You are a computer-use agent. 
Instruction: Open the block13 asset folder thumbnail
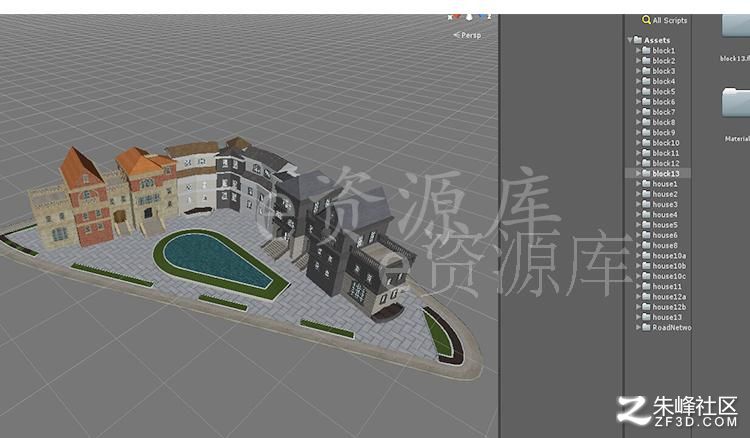736,25
